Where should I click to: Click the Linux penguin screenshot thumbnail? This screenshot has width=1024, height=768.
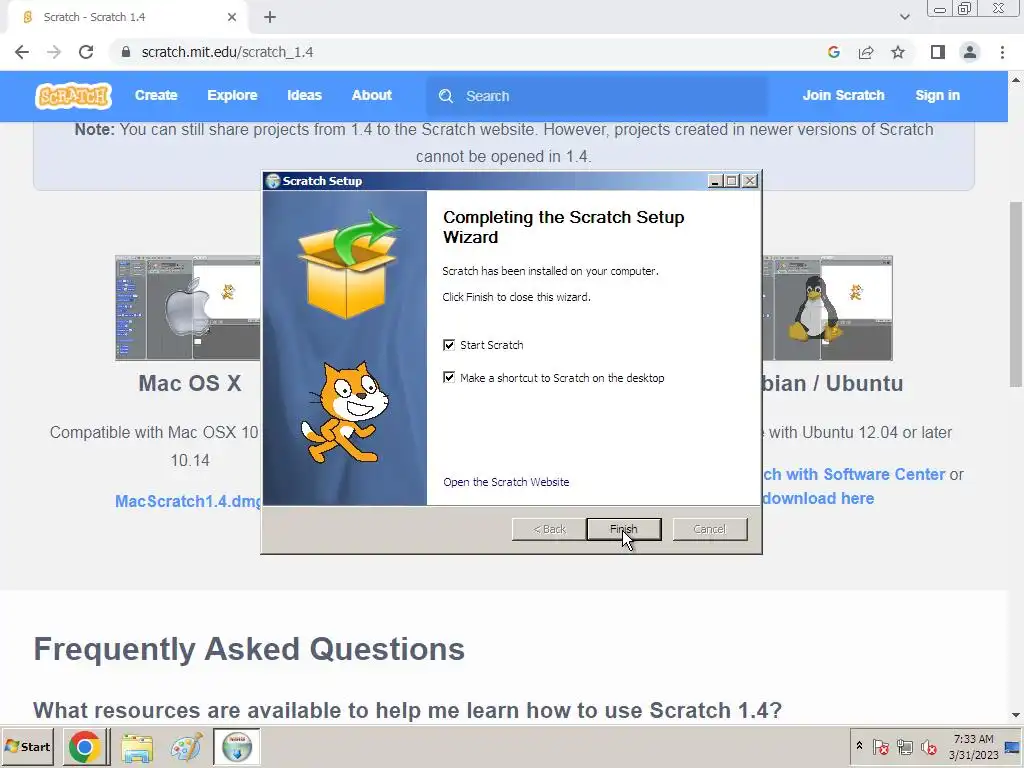[827, 308]
